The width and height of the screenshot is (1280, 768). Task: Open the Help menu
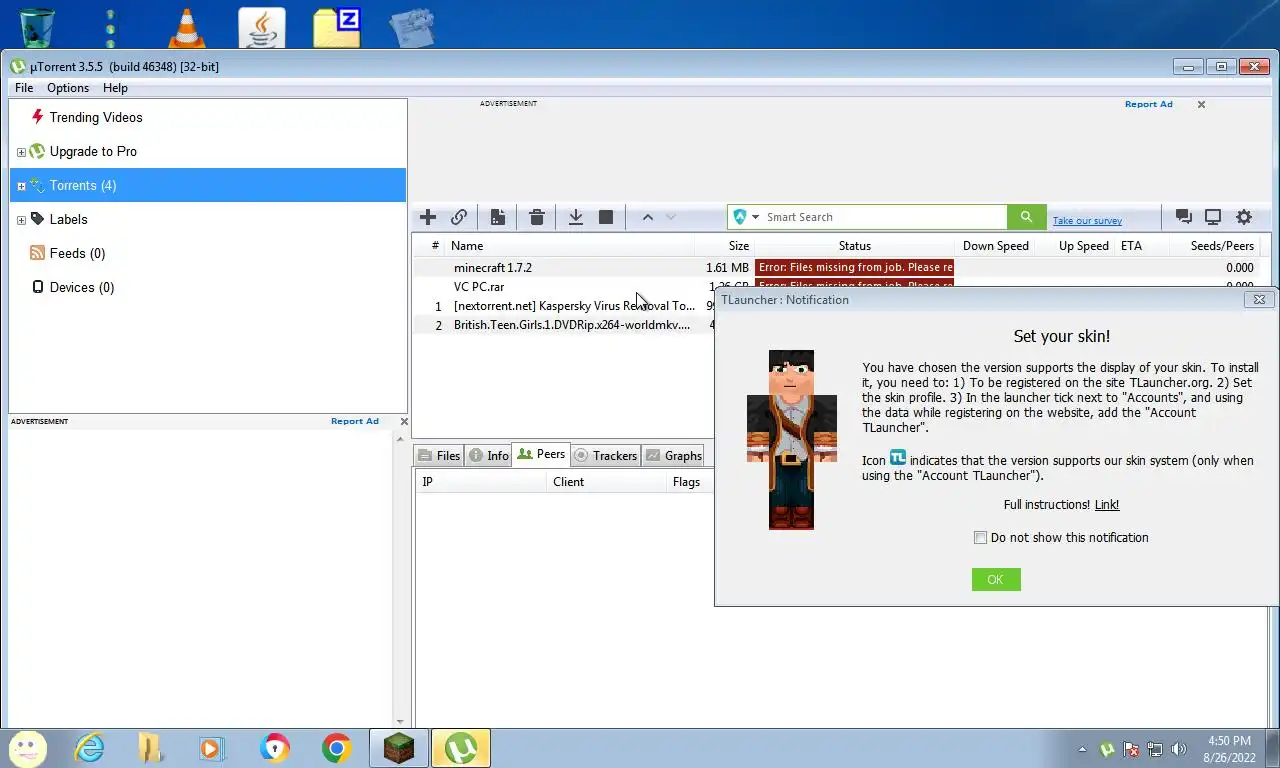pyautogui.click(x=115, y=88)
